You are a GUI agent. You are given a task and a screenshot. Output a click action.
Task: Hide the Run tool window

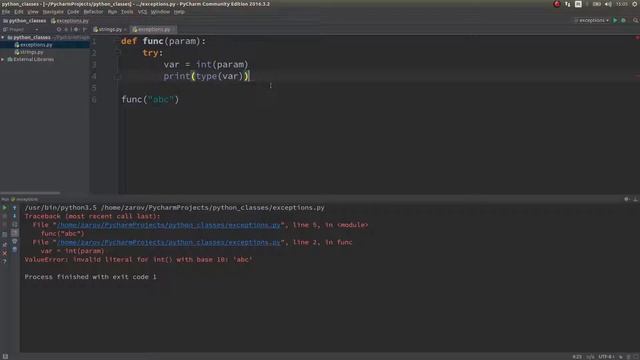(636, 199)
